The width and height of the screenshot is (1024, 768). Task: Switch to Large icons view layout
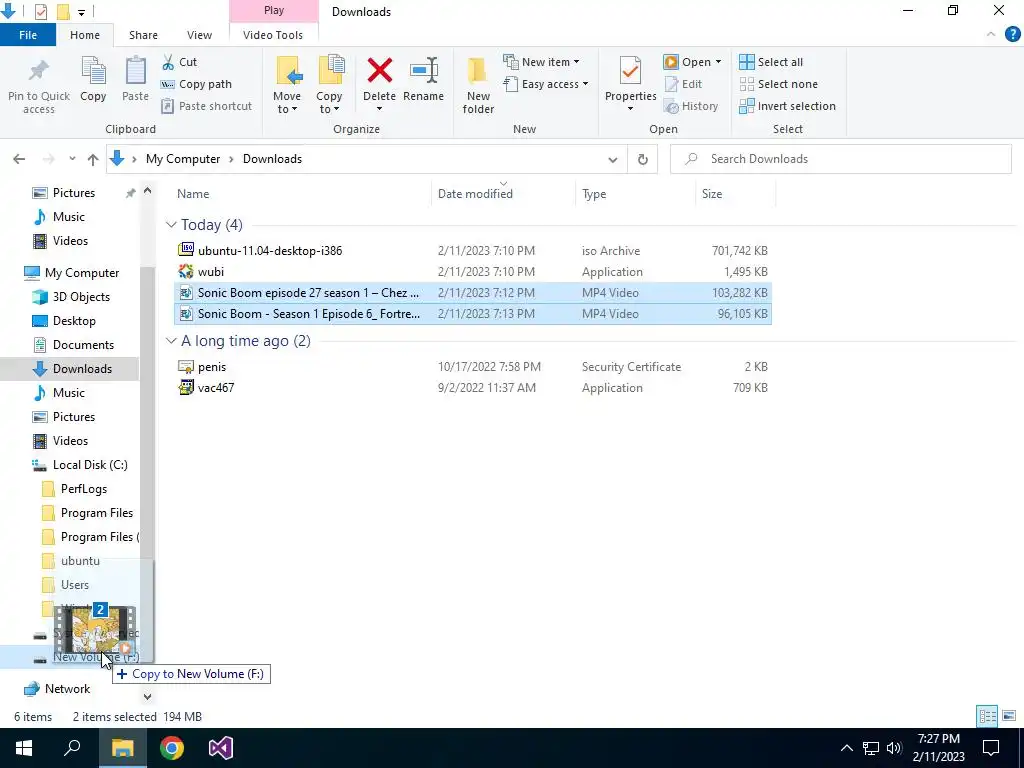pos(1009,716)
